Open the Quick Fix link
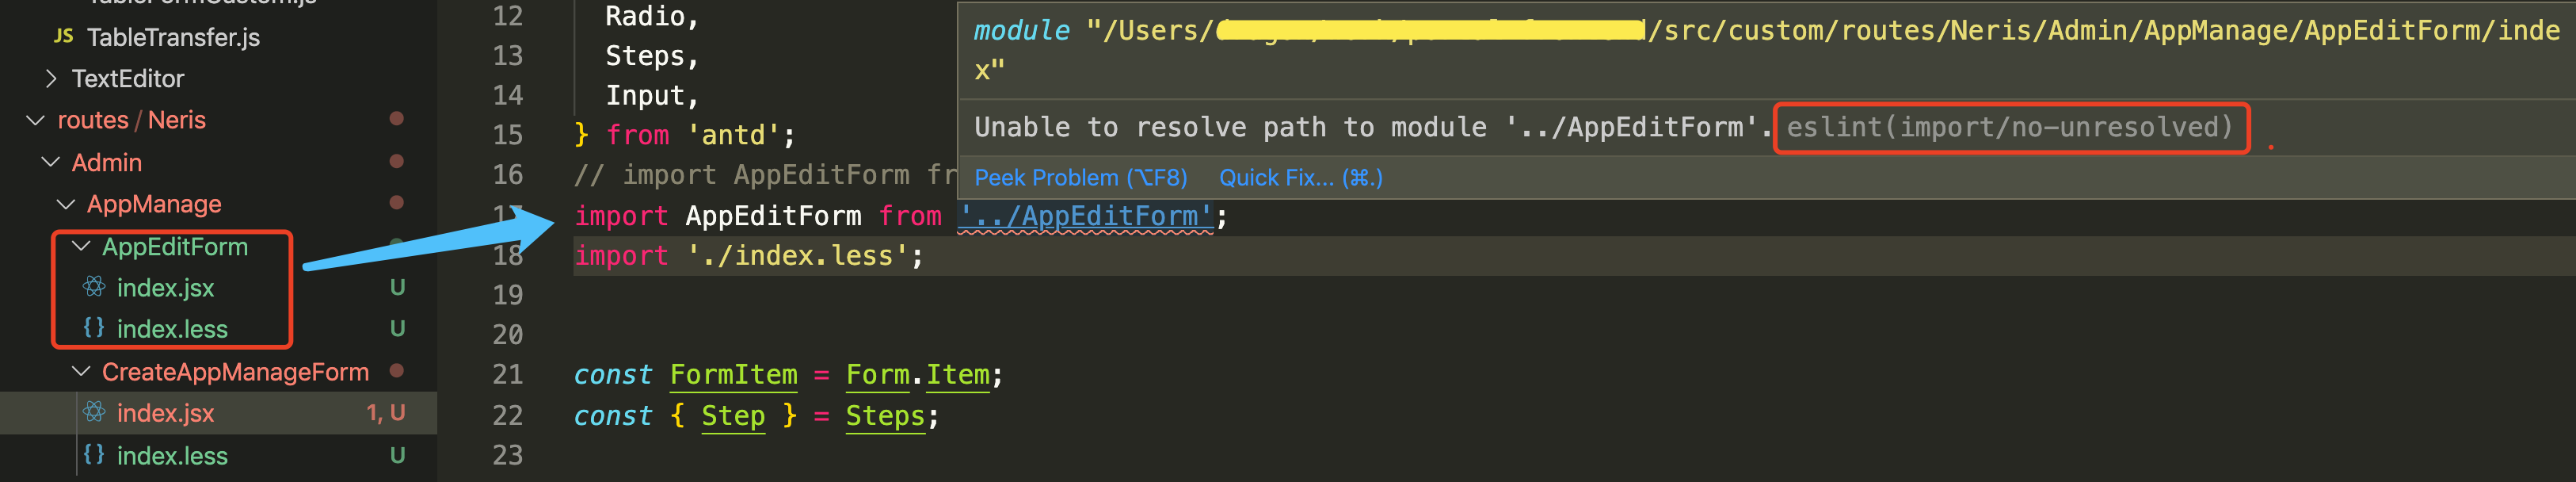The image size is (2576, 482). pos(1300,178)
